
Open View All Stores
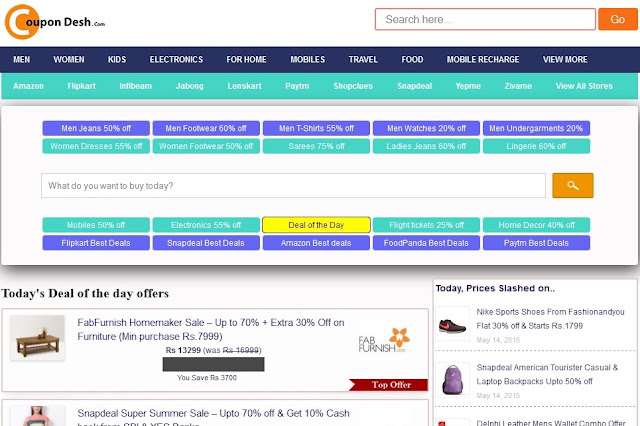[584, 86]
